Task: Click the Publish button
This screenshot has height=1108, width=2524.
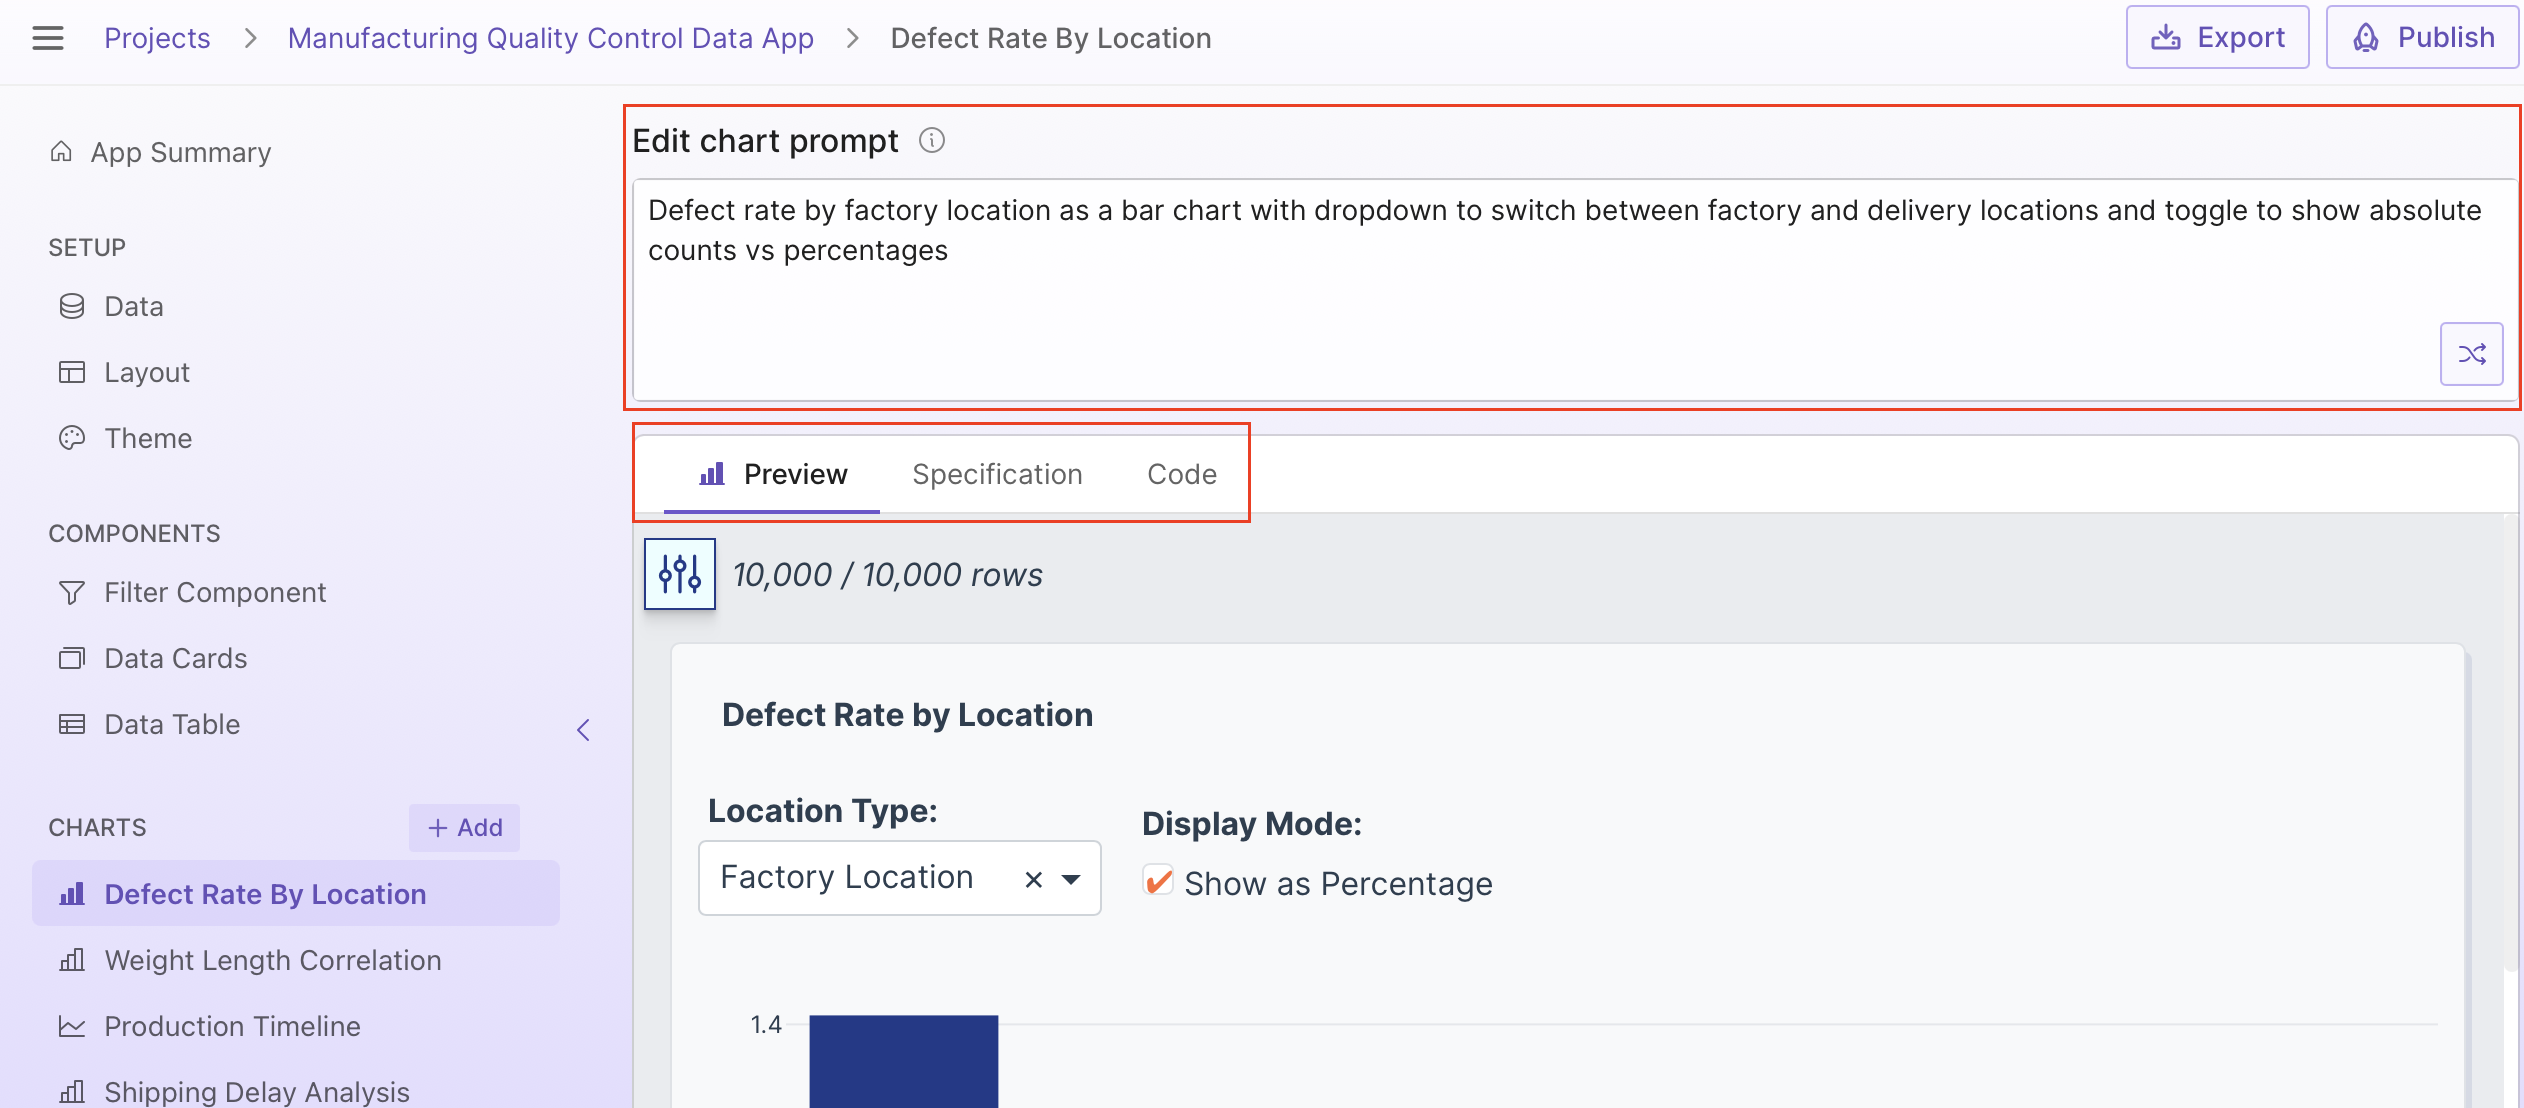Action: (2422, 38)
